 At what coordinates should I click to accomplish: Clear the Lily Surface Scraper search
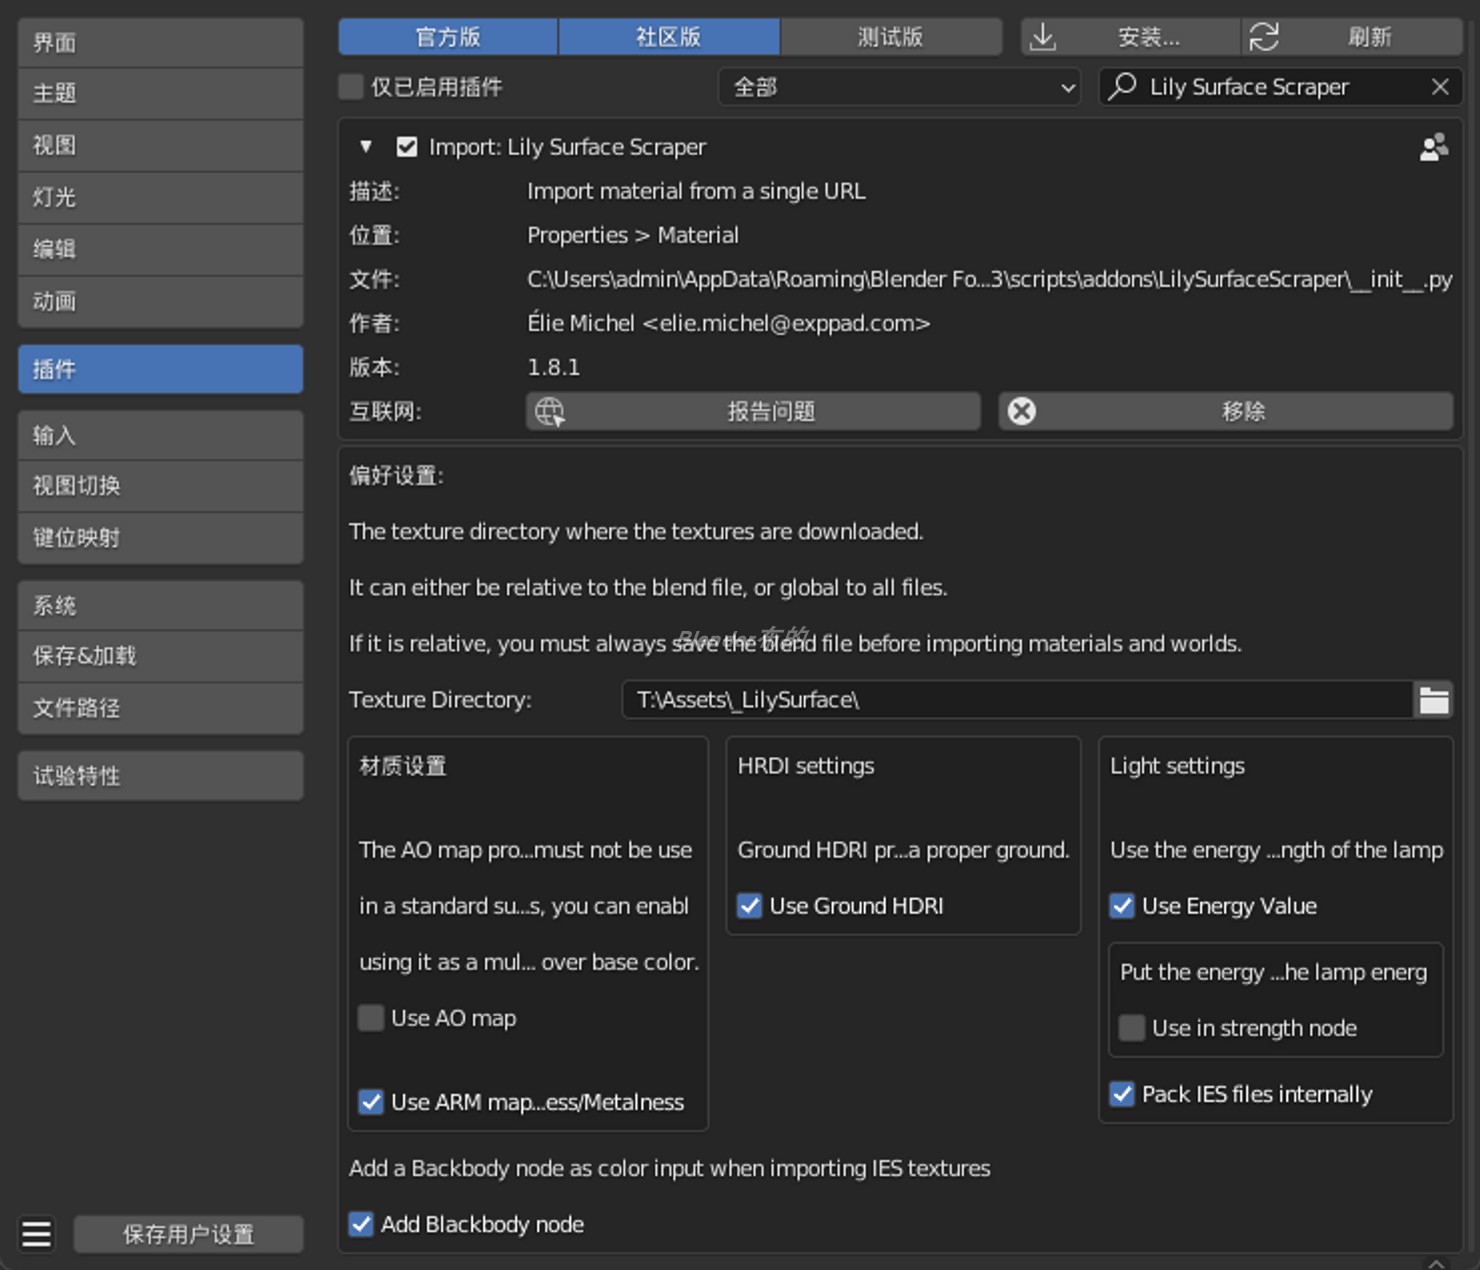click(1440, 87)
